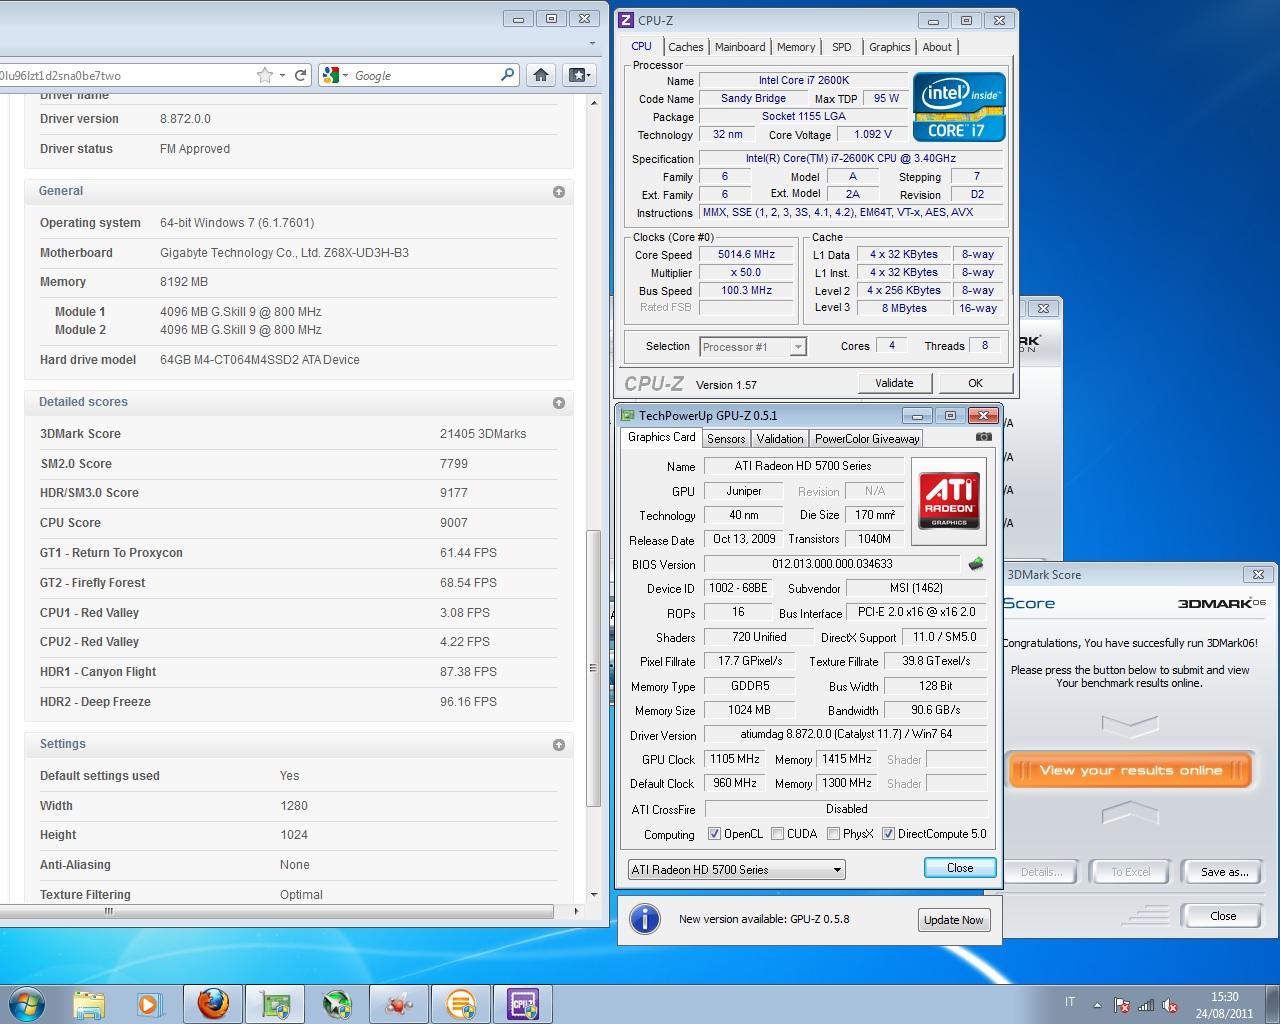The width and height of the screenshot is (1280, 1024).
Task: Collapse the Settings section
Action: 559,745
